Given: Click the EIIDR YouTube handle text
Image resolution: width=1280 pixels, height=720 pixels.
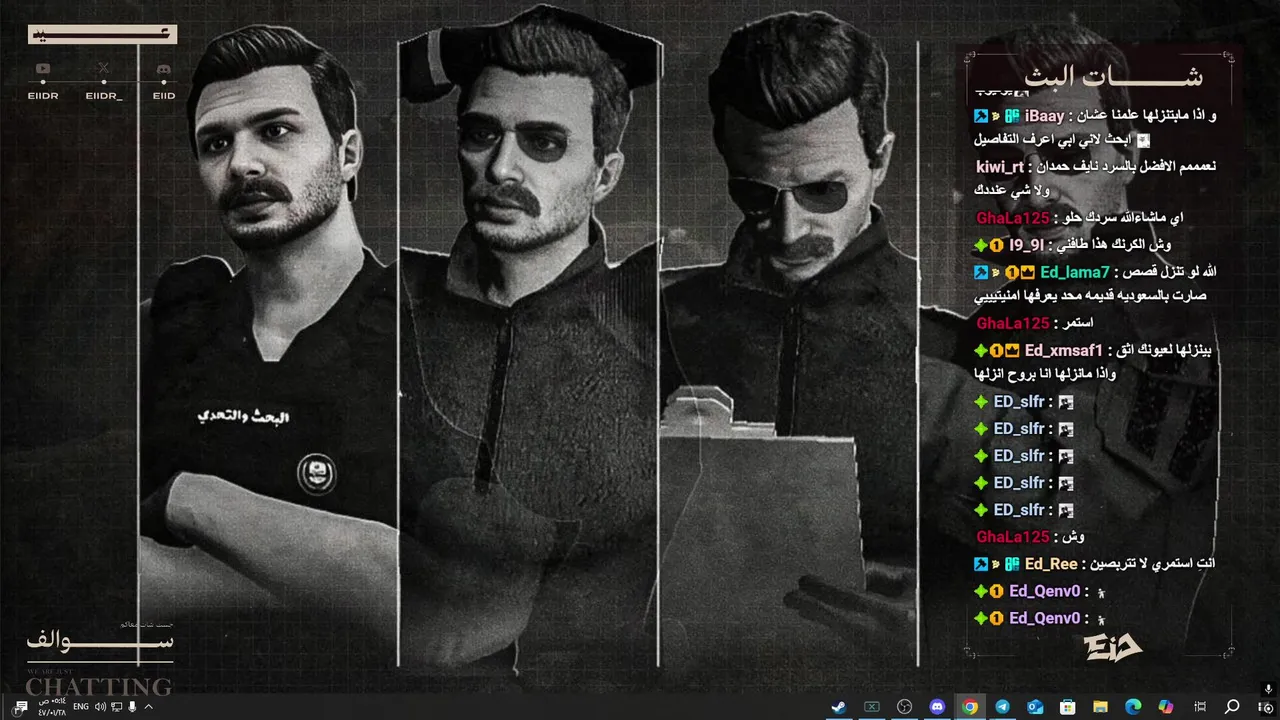Looking at the screenshot, I should [x=42, y=96].
